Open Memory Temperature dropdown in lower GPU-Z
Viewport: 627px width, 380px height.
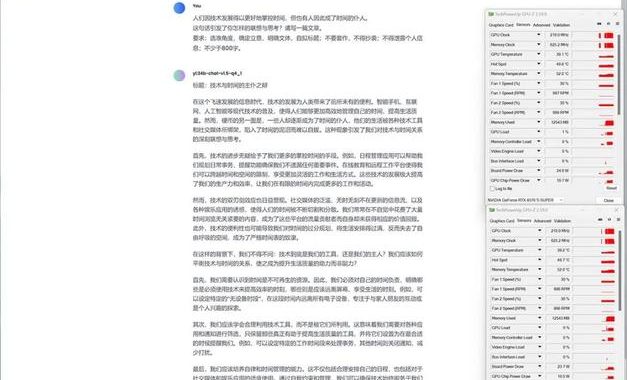pos(539,270)
